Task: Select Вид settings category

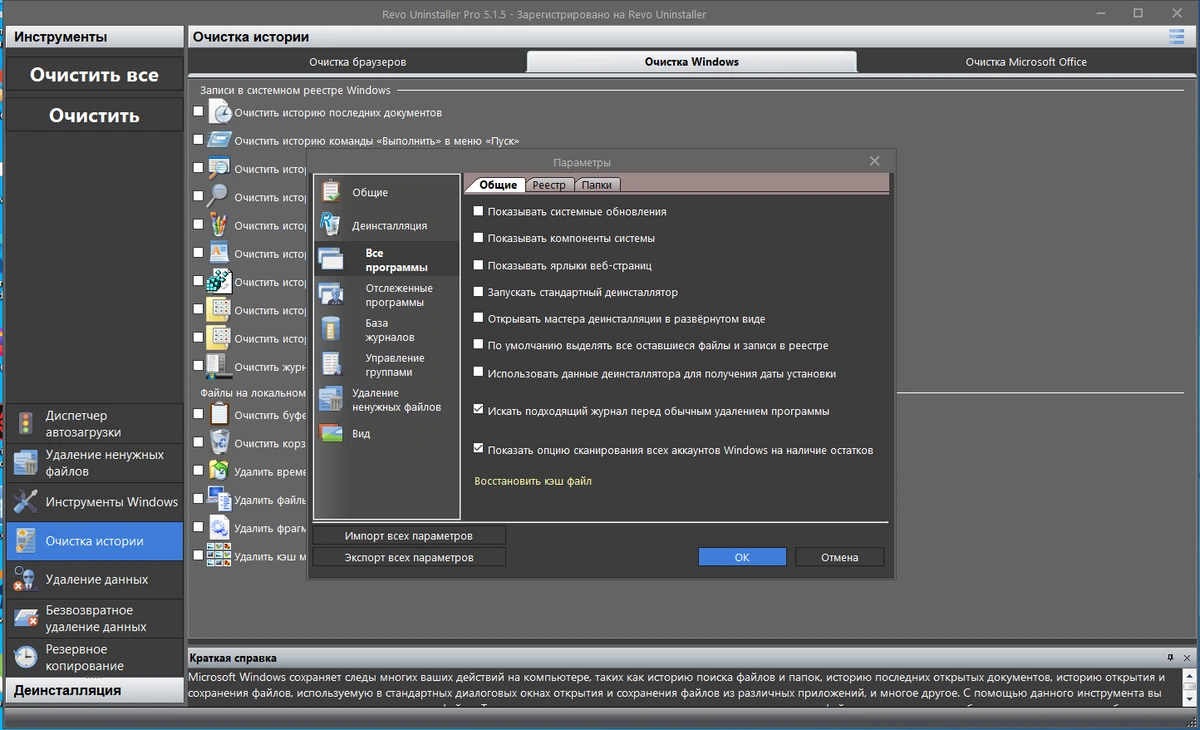Action: coord(386,434)
